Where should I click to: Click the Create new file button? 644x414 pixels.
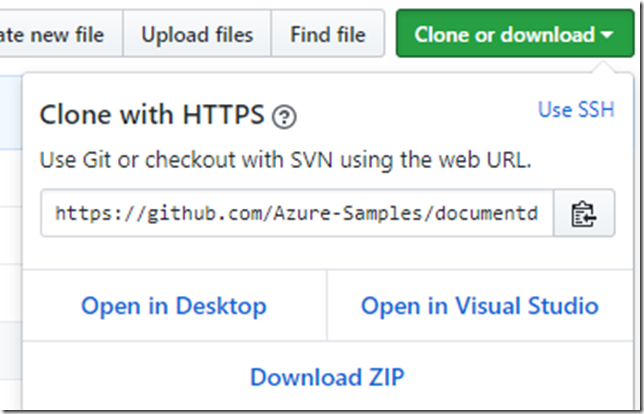(61, 33)
